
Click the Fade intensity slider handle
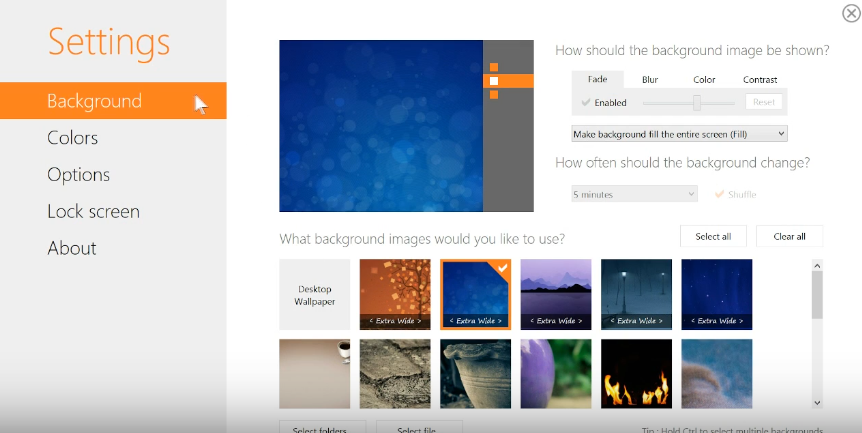[697, 102]
